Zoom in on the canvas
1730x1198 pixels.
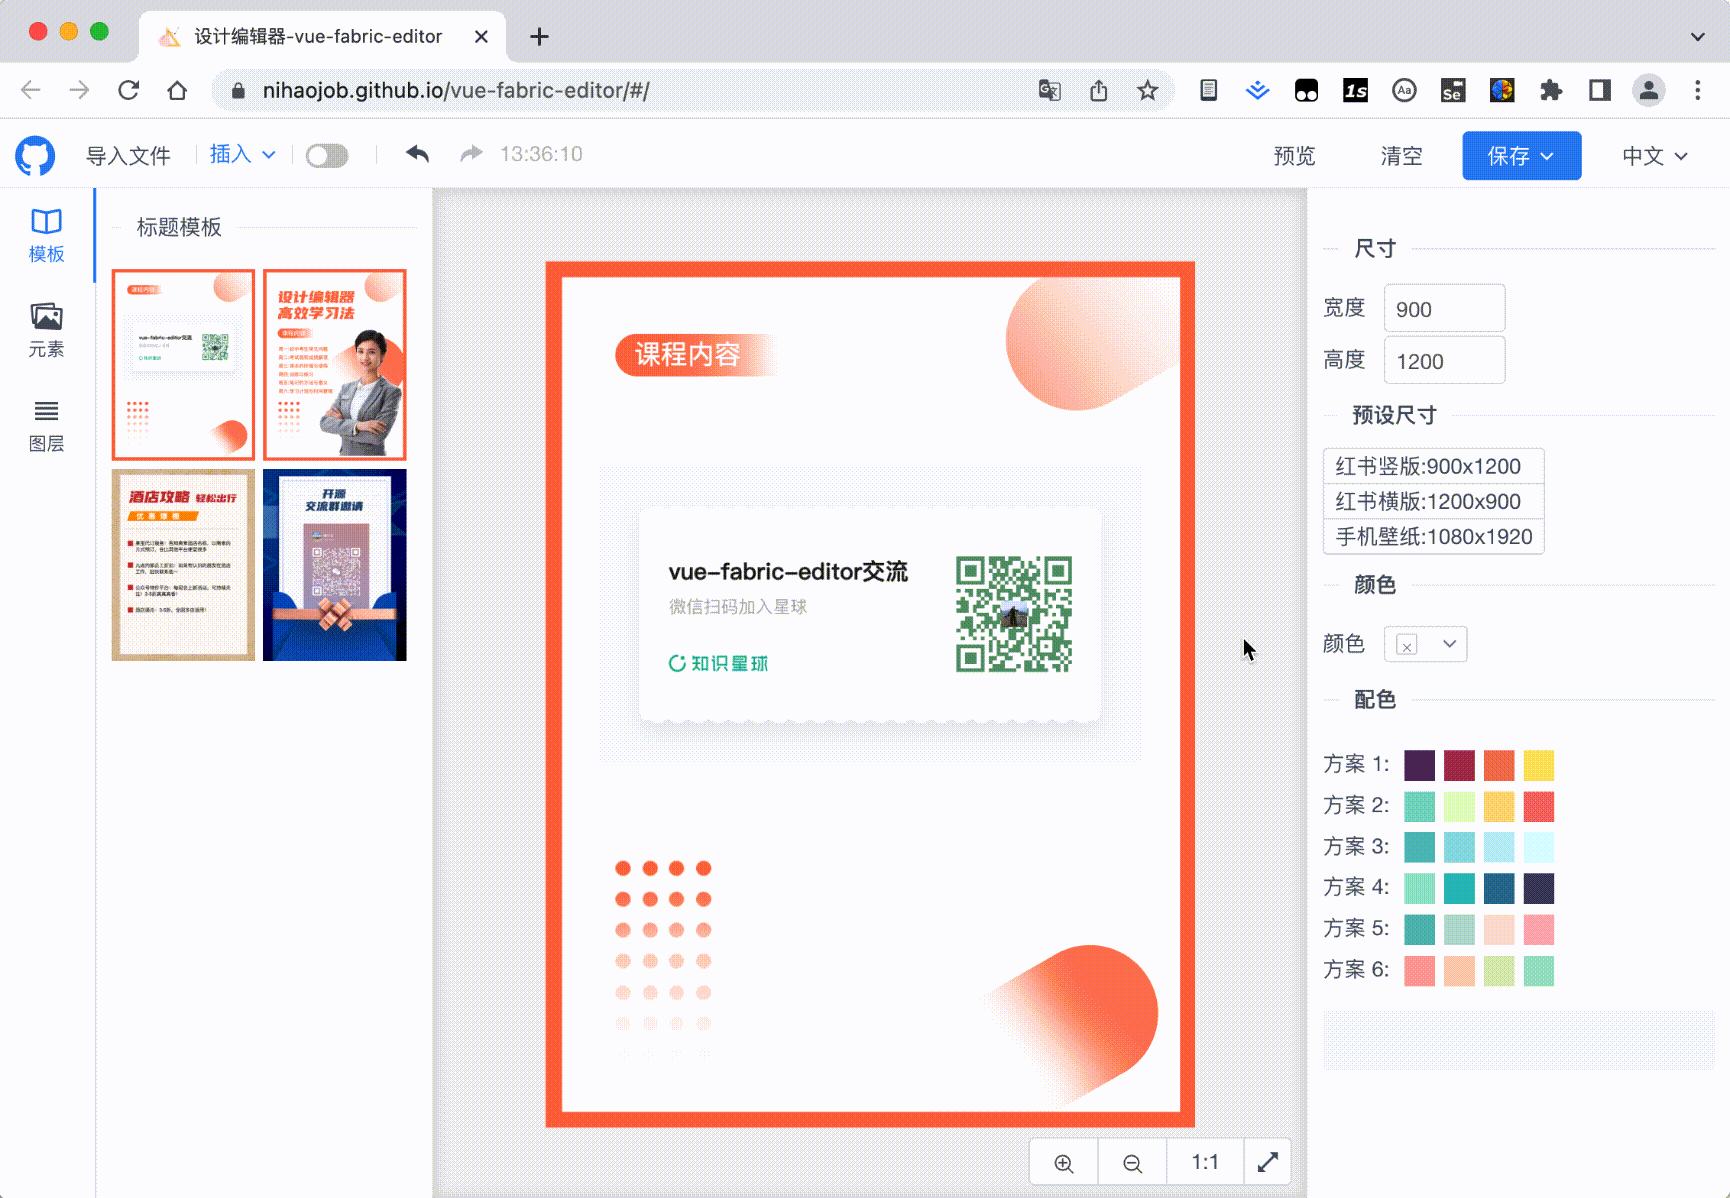tap(1064, 1163)
